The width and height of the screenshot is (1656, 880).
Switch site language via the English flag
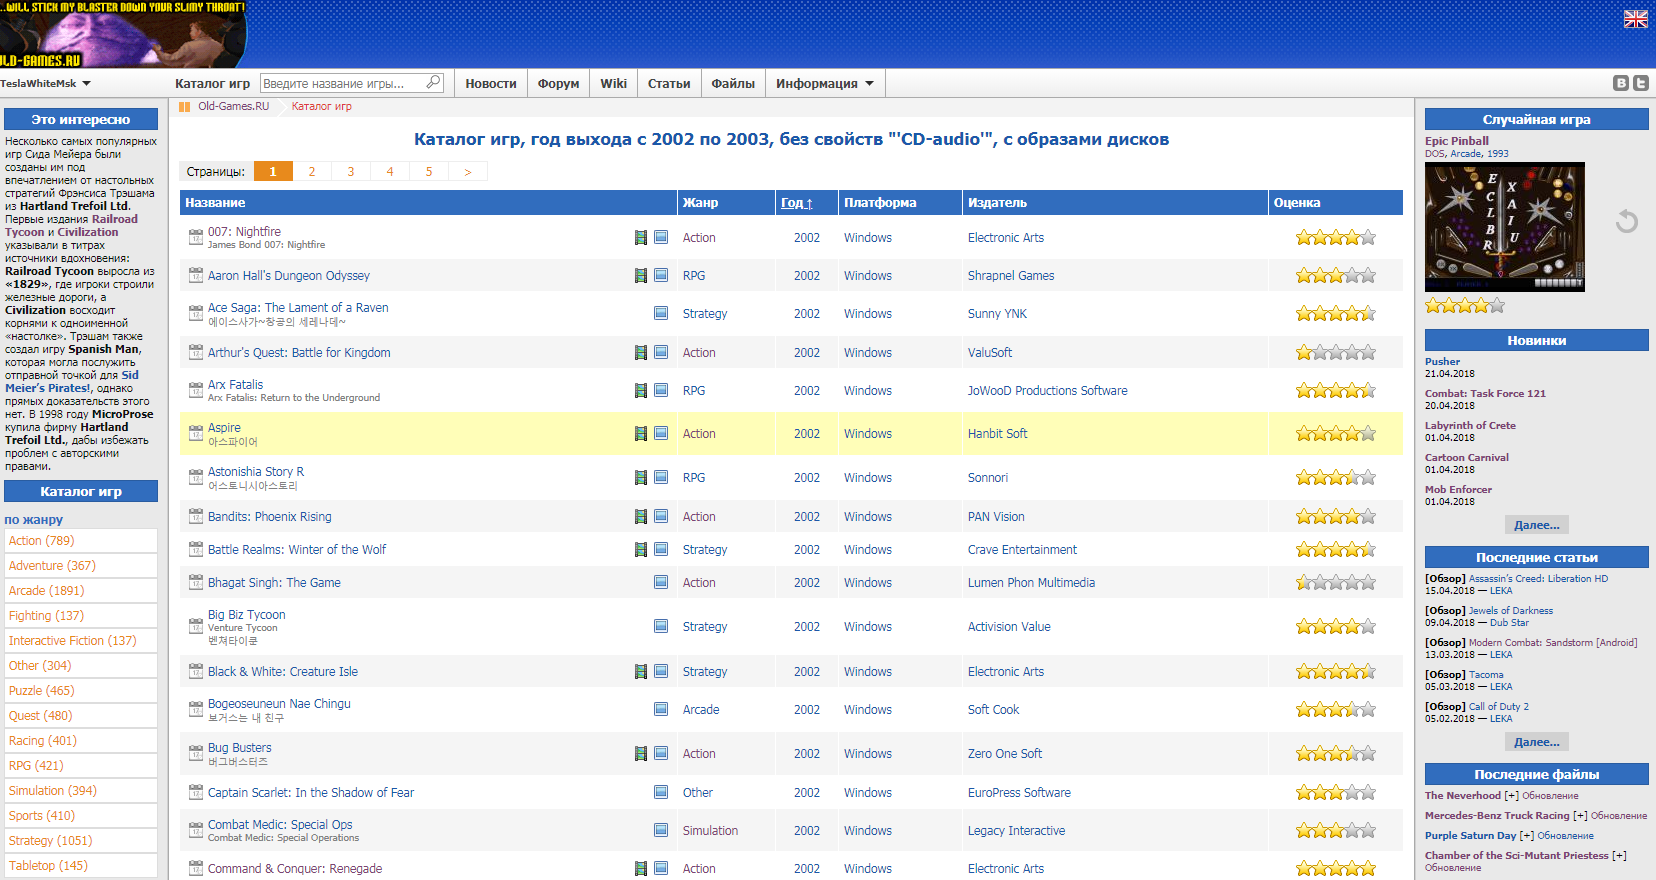pos(1636,19)
